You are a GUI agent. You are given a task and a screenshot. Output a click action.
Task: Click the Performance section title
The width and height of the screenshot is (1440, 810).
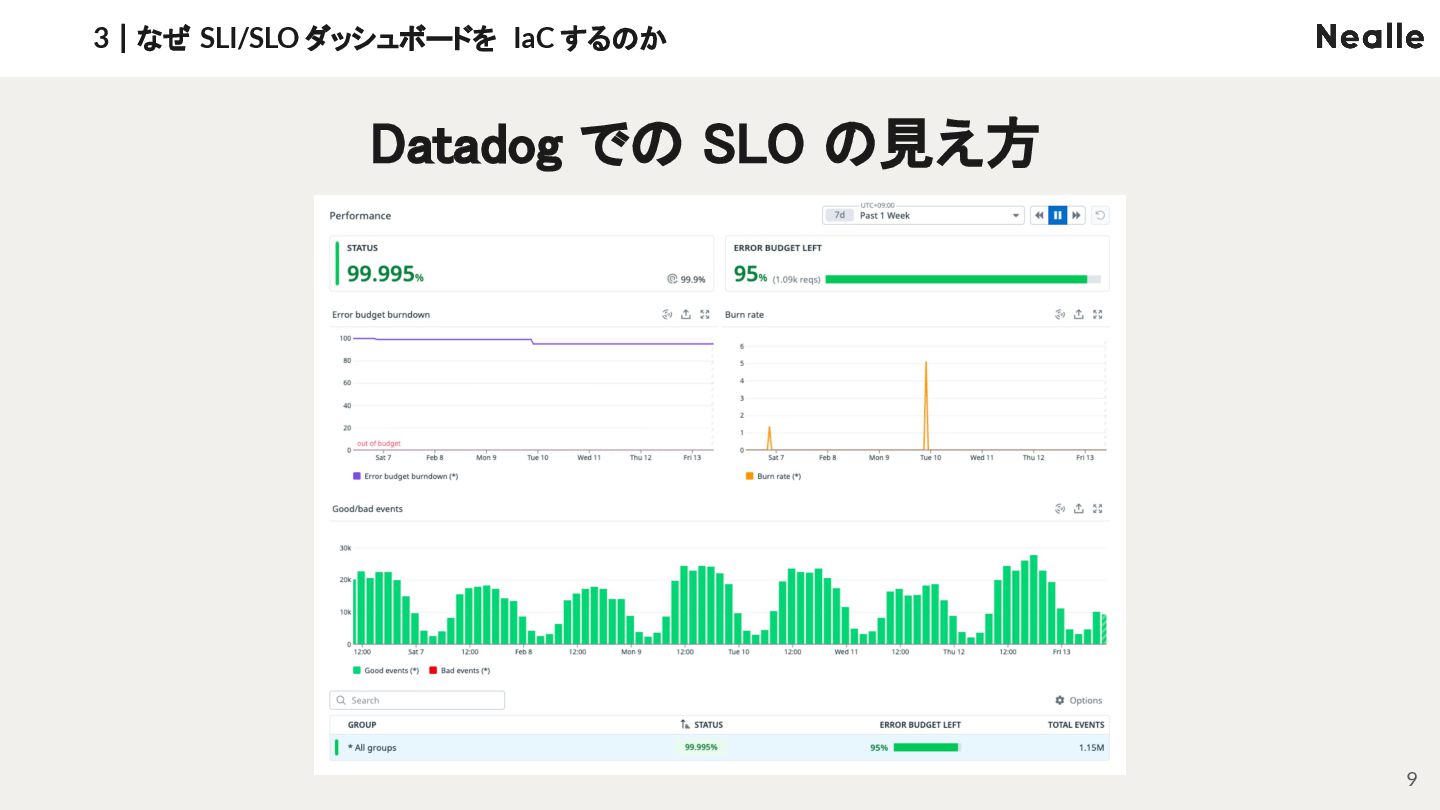tap(360, 215)
